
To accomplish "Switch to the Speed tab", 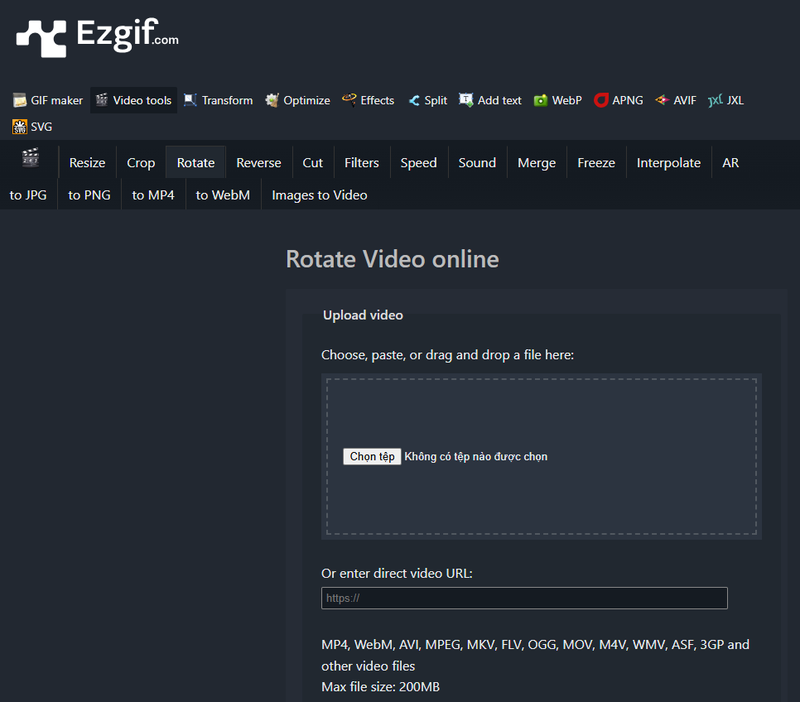I will 418,163.
